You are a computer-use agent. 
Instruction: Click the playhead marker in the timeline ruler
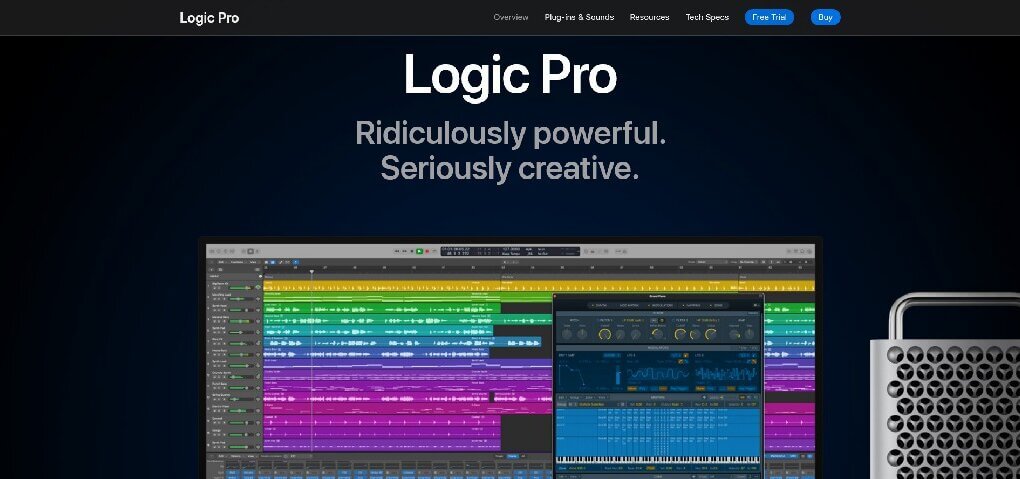(311, 271)
